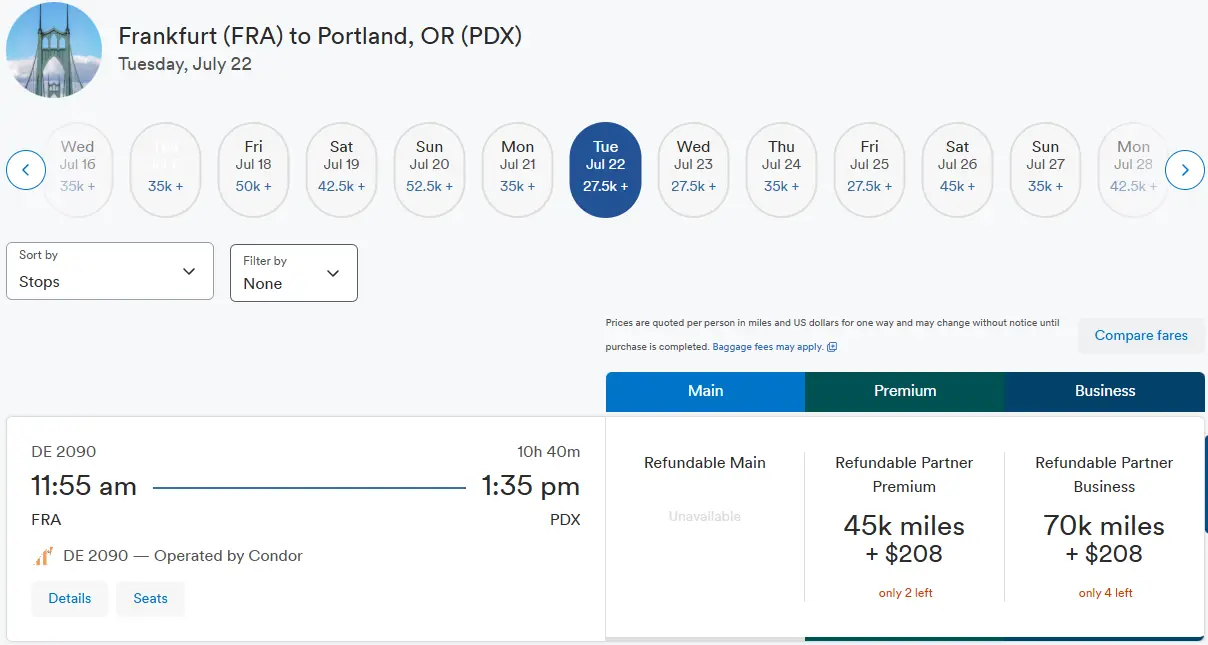Click the Condor airline logo icon
This screenshot has height=645, width=1208.
pos(43,555)
